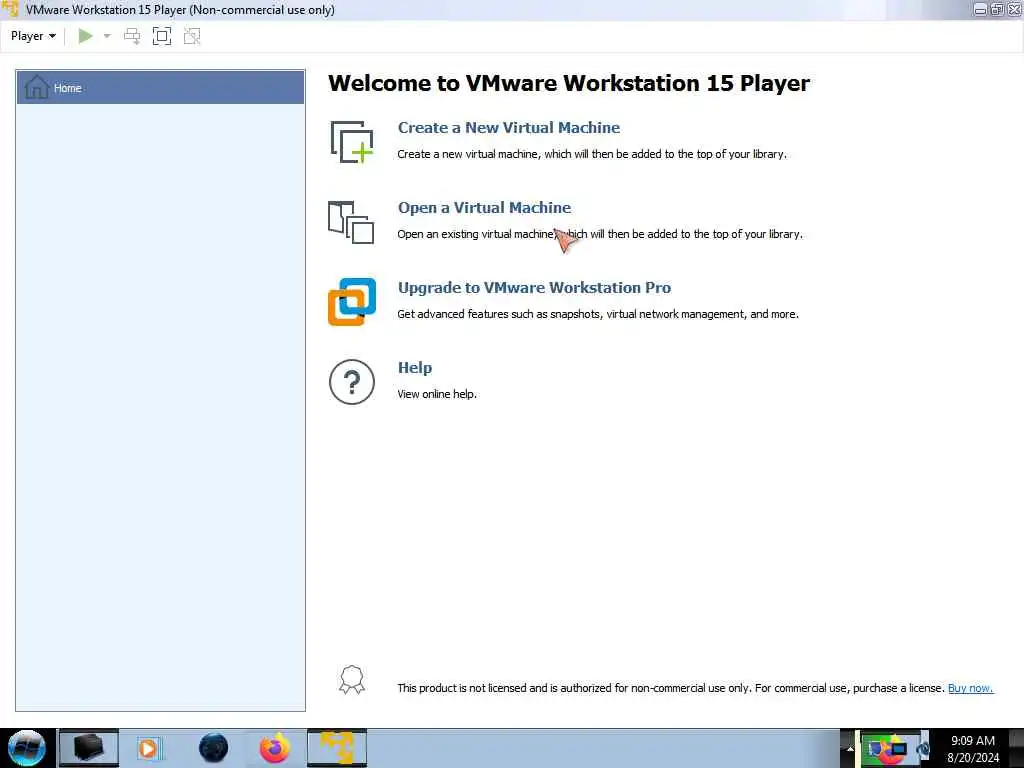Click Upgrade to VMware Workstation Pro link

coord(534,287)
